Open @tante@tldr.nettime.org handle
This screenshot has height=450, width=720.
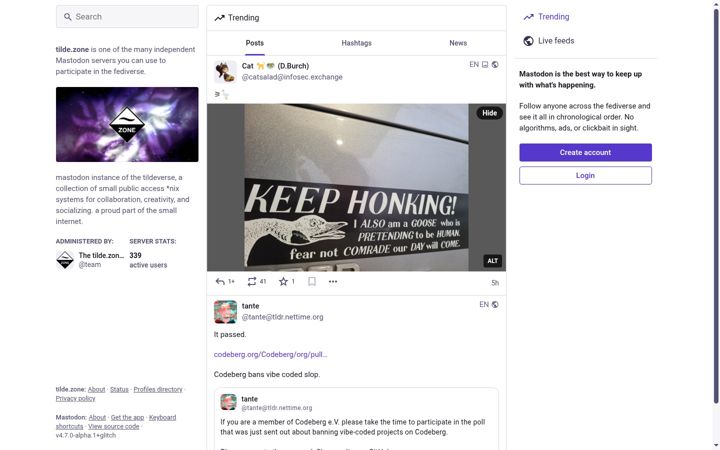[282, 317]
